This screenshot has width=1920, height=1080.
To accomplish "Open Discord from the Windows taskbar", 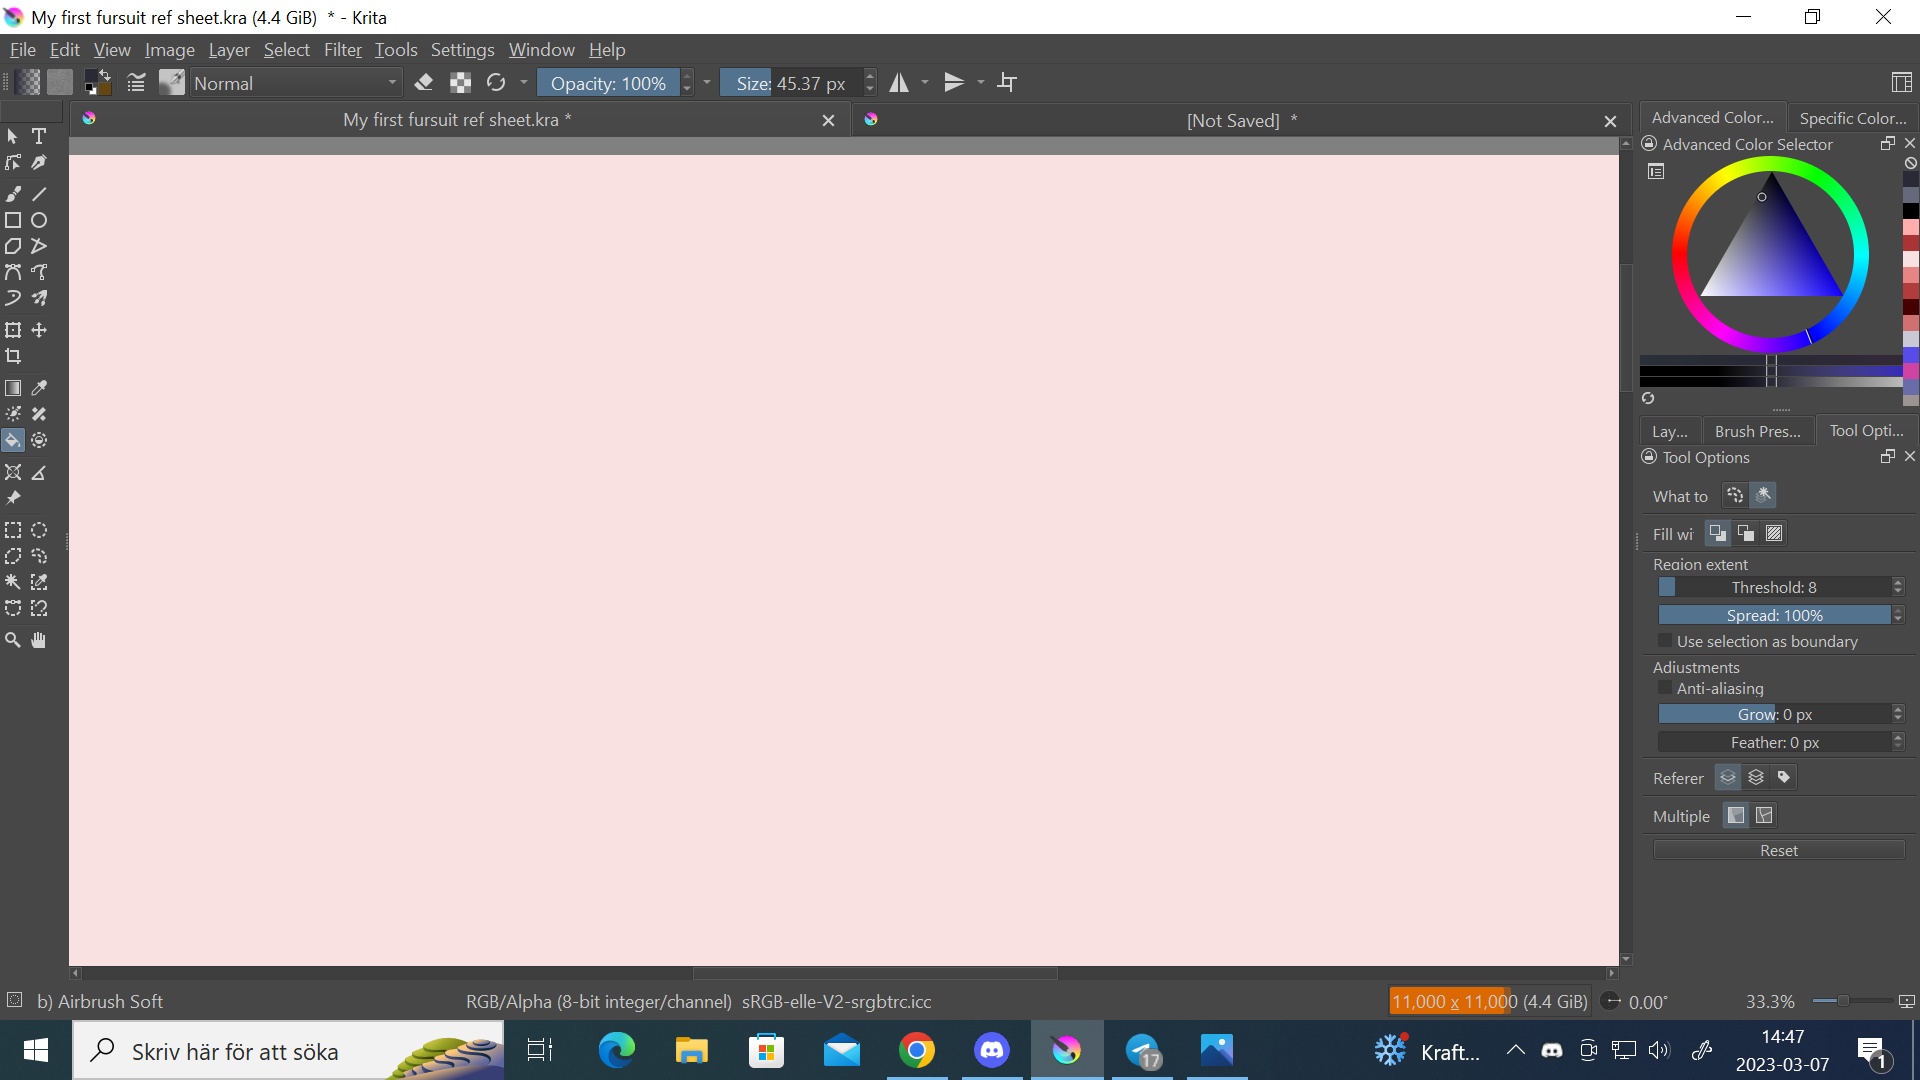I will tap(991, 1051).
